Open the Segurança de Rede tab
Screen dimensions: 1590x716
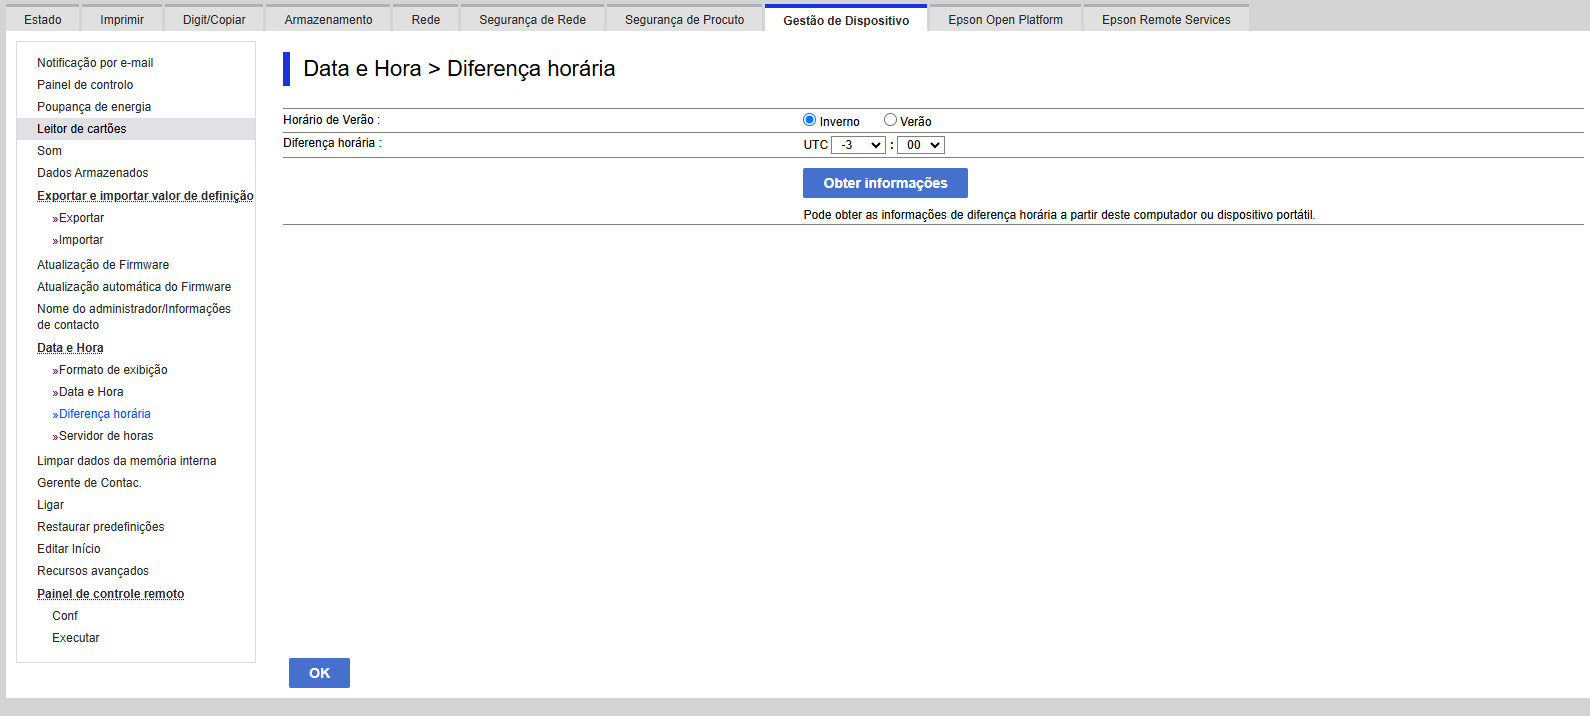coord(532,20)
